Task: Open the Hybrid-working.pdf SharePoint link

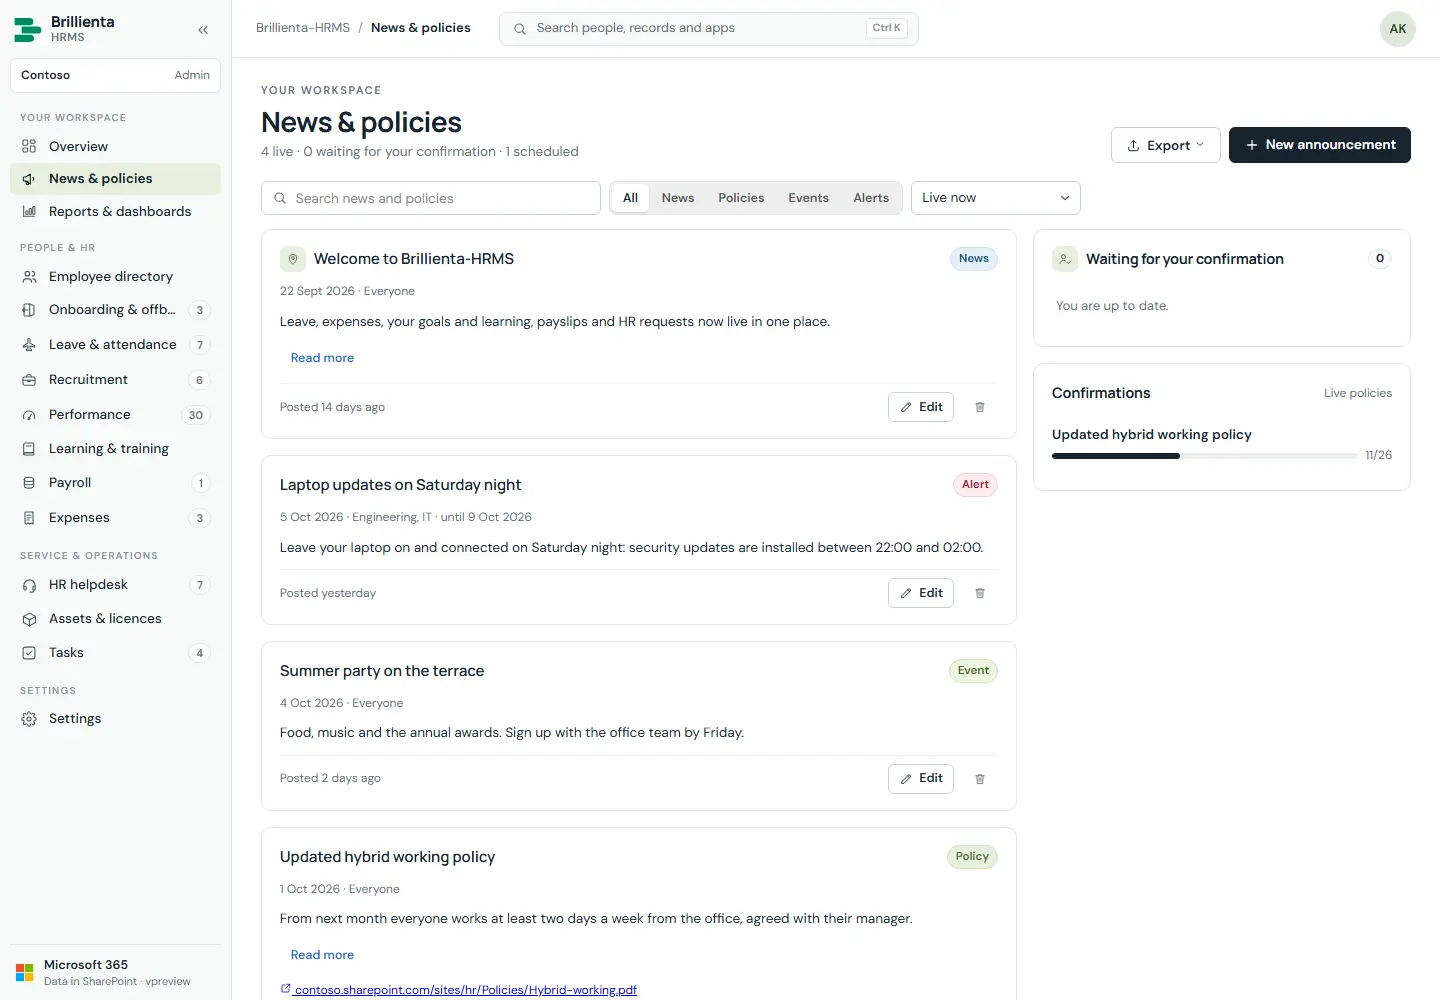Action: tap(459, 990)
